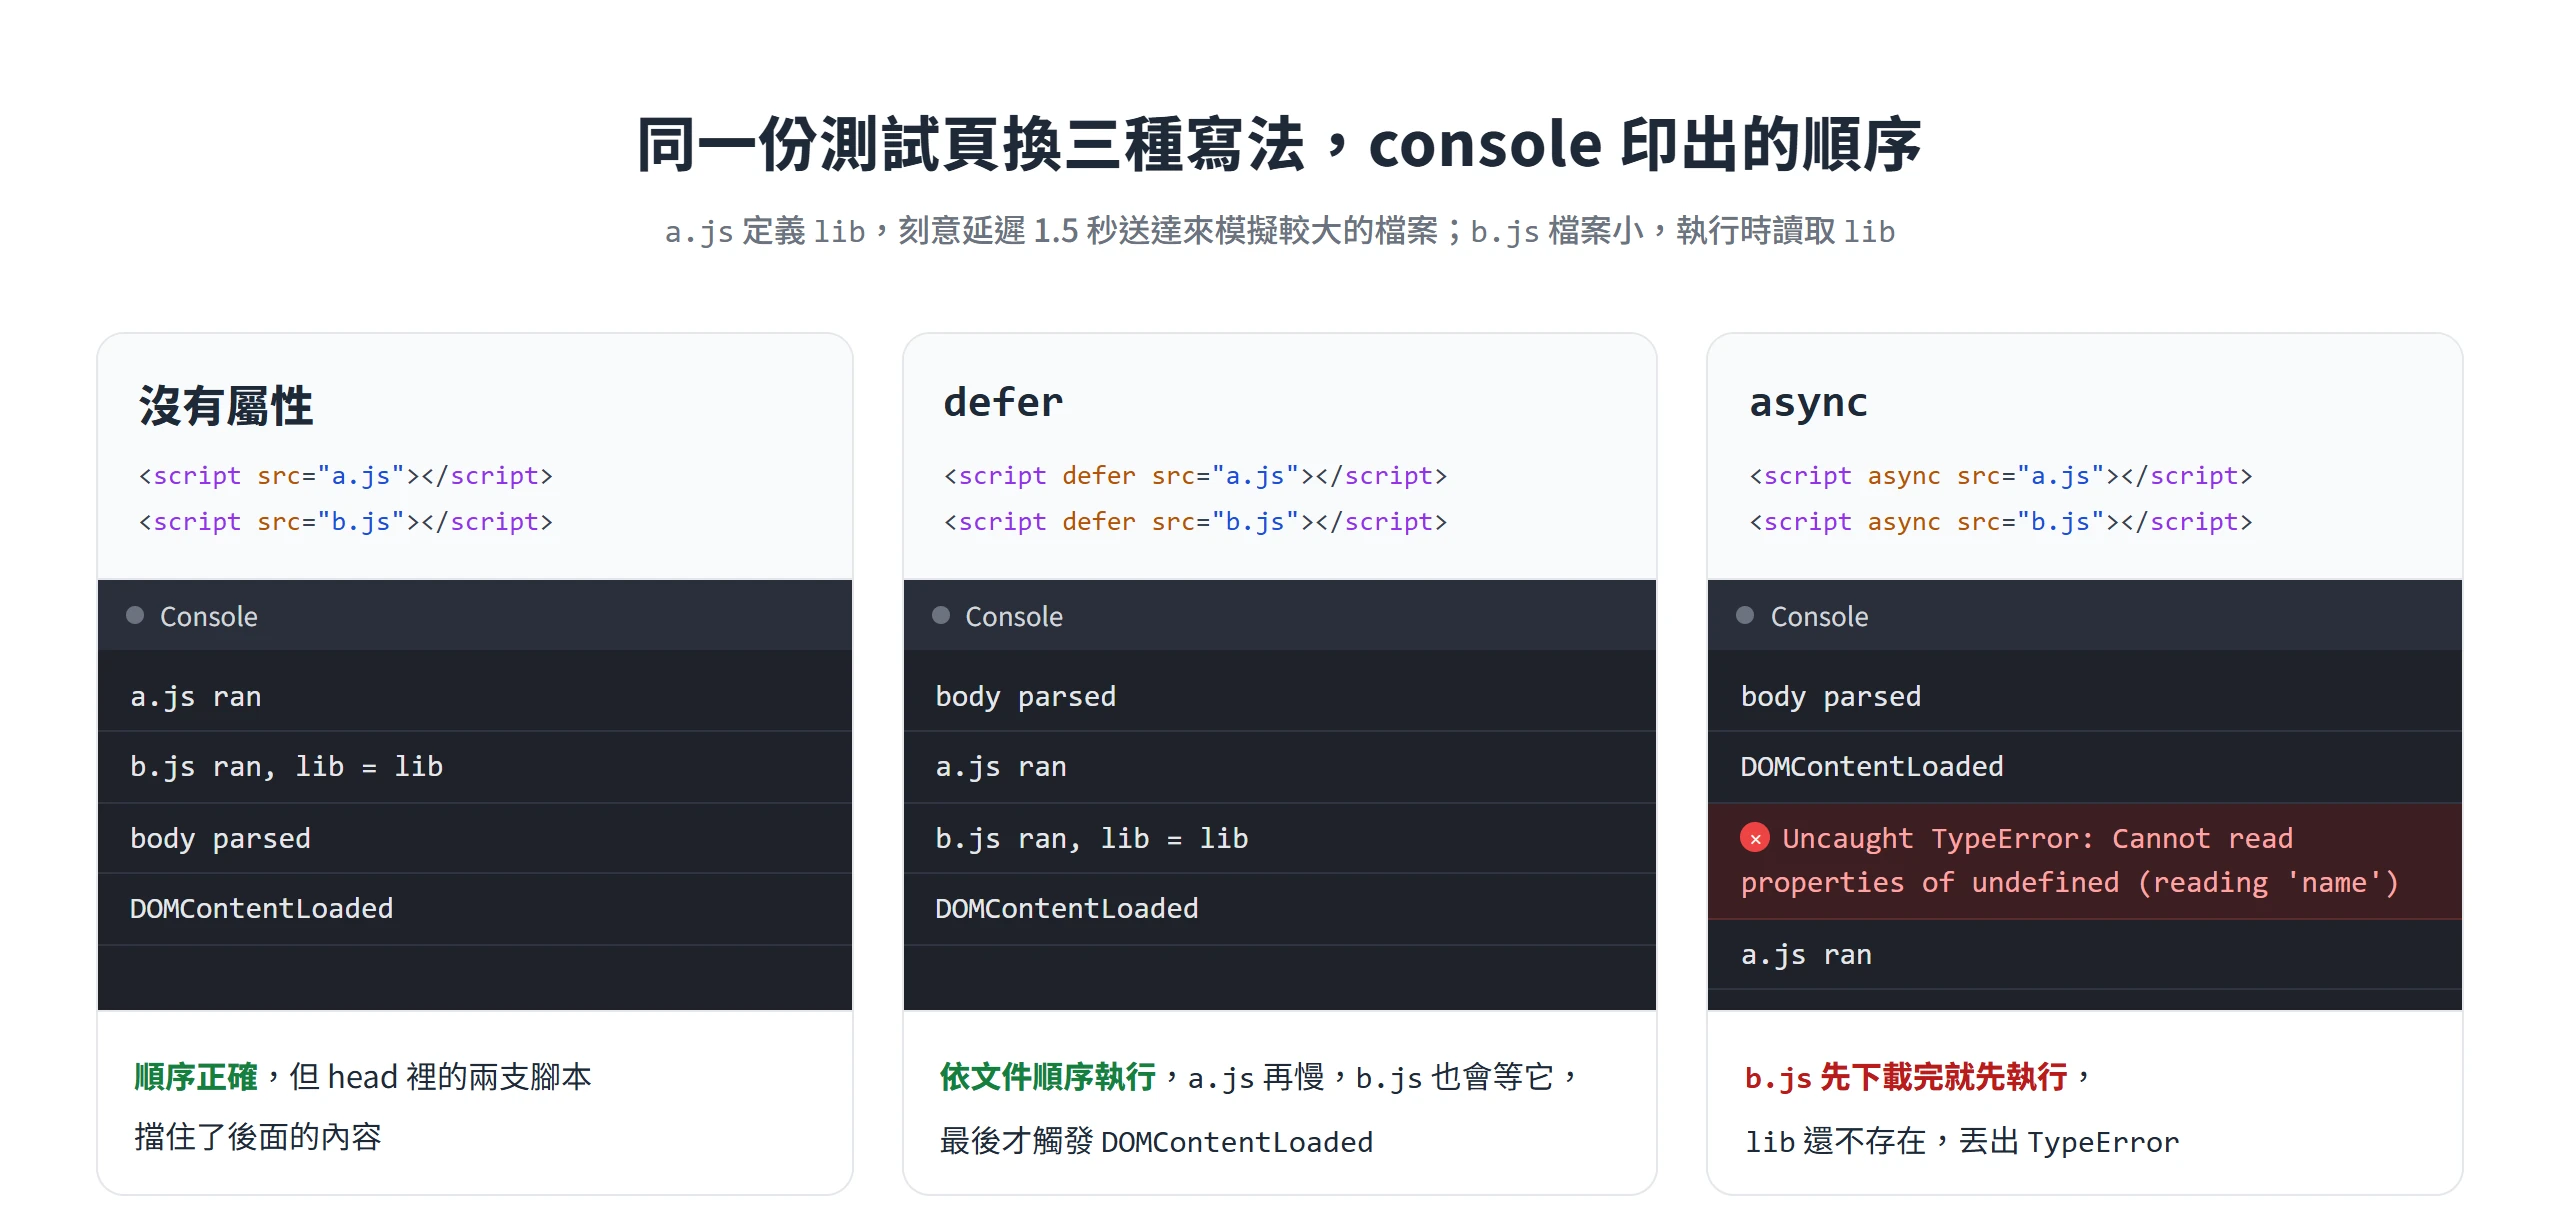
Task: Click Console label in the defer card
Action: click(1014, 616)
